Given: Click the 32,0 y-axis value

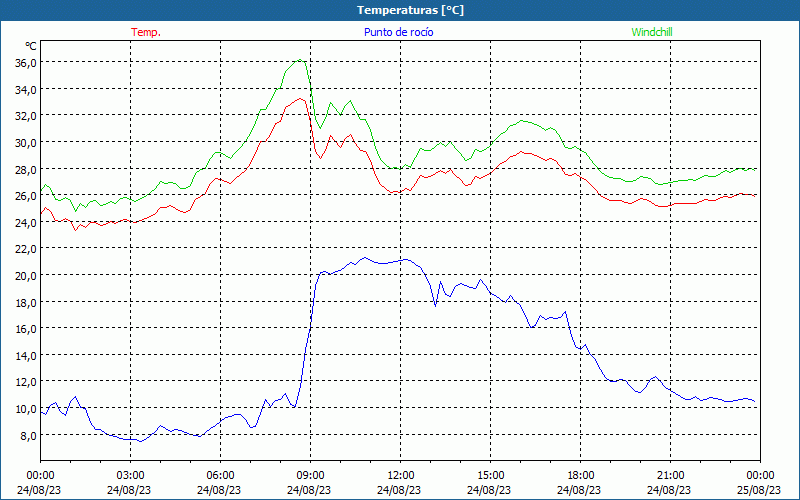Looking at the screenshot, I should (26, 116).
